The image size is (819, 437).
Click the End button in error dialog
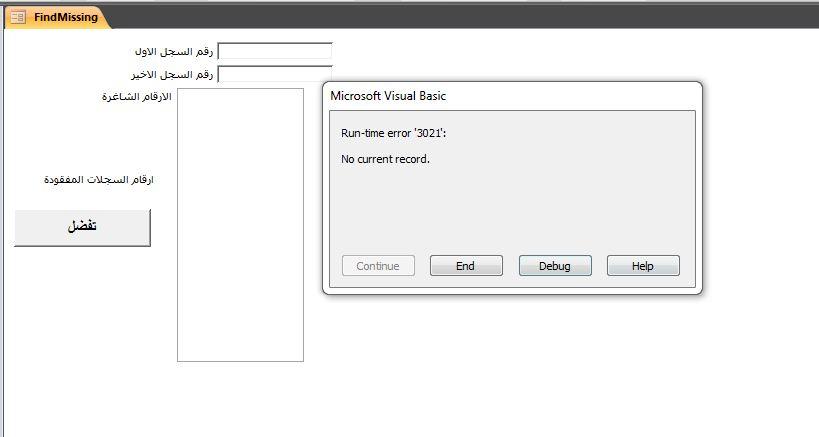click(x=465, y=266)
